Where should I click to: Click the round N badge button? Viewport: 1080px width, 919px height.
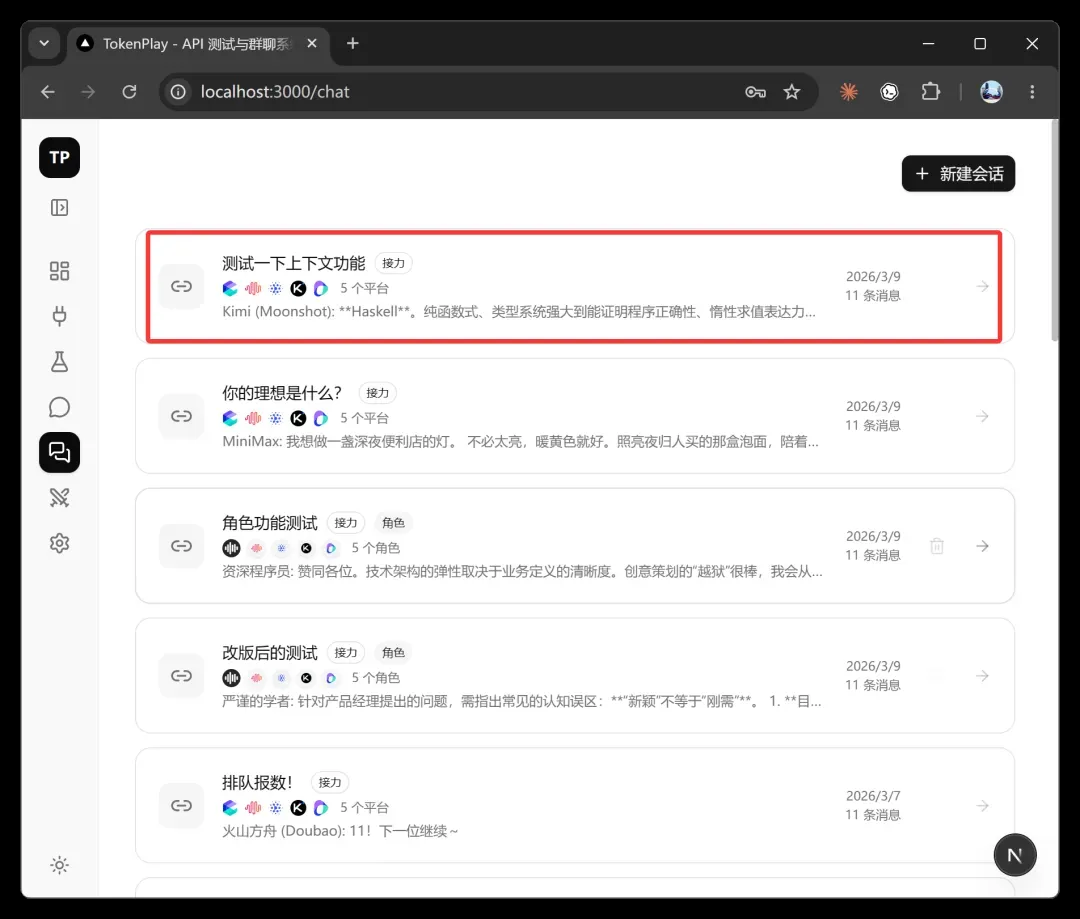(1015, 855)
